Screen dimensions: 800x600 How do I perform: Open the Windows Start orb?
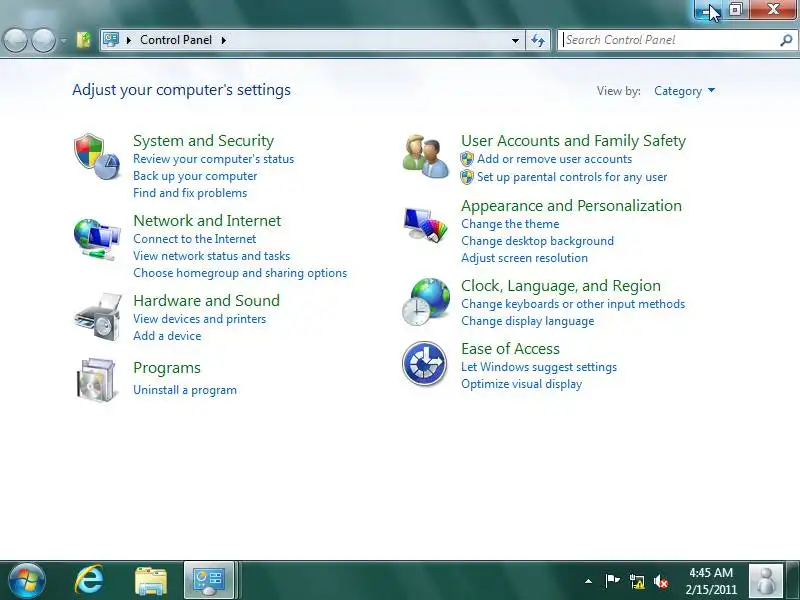tap(26, 581)
